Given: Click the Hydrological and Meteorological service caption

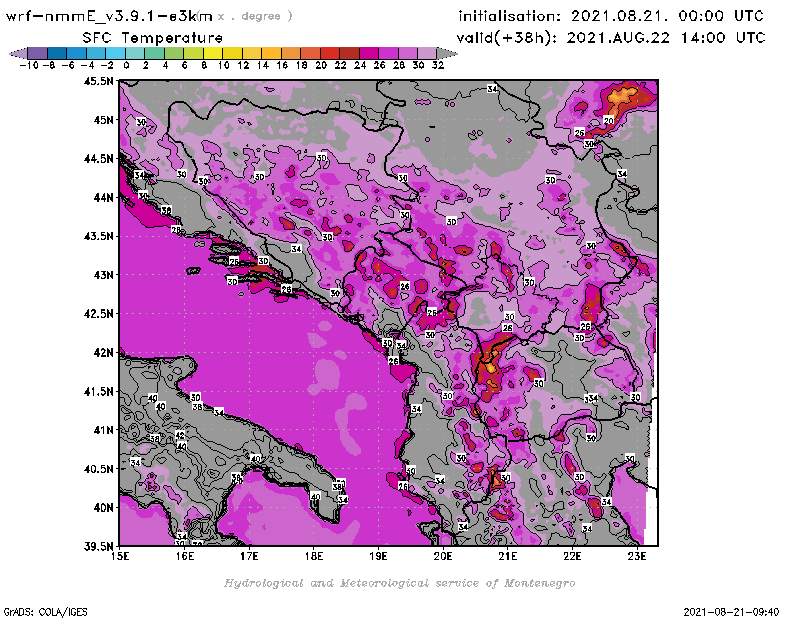Looking at the screenshot, I should 399,583.
